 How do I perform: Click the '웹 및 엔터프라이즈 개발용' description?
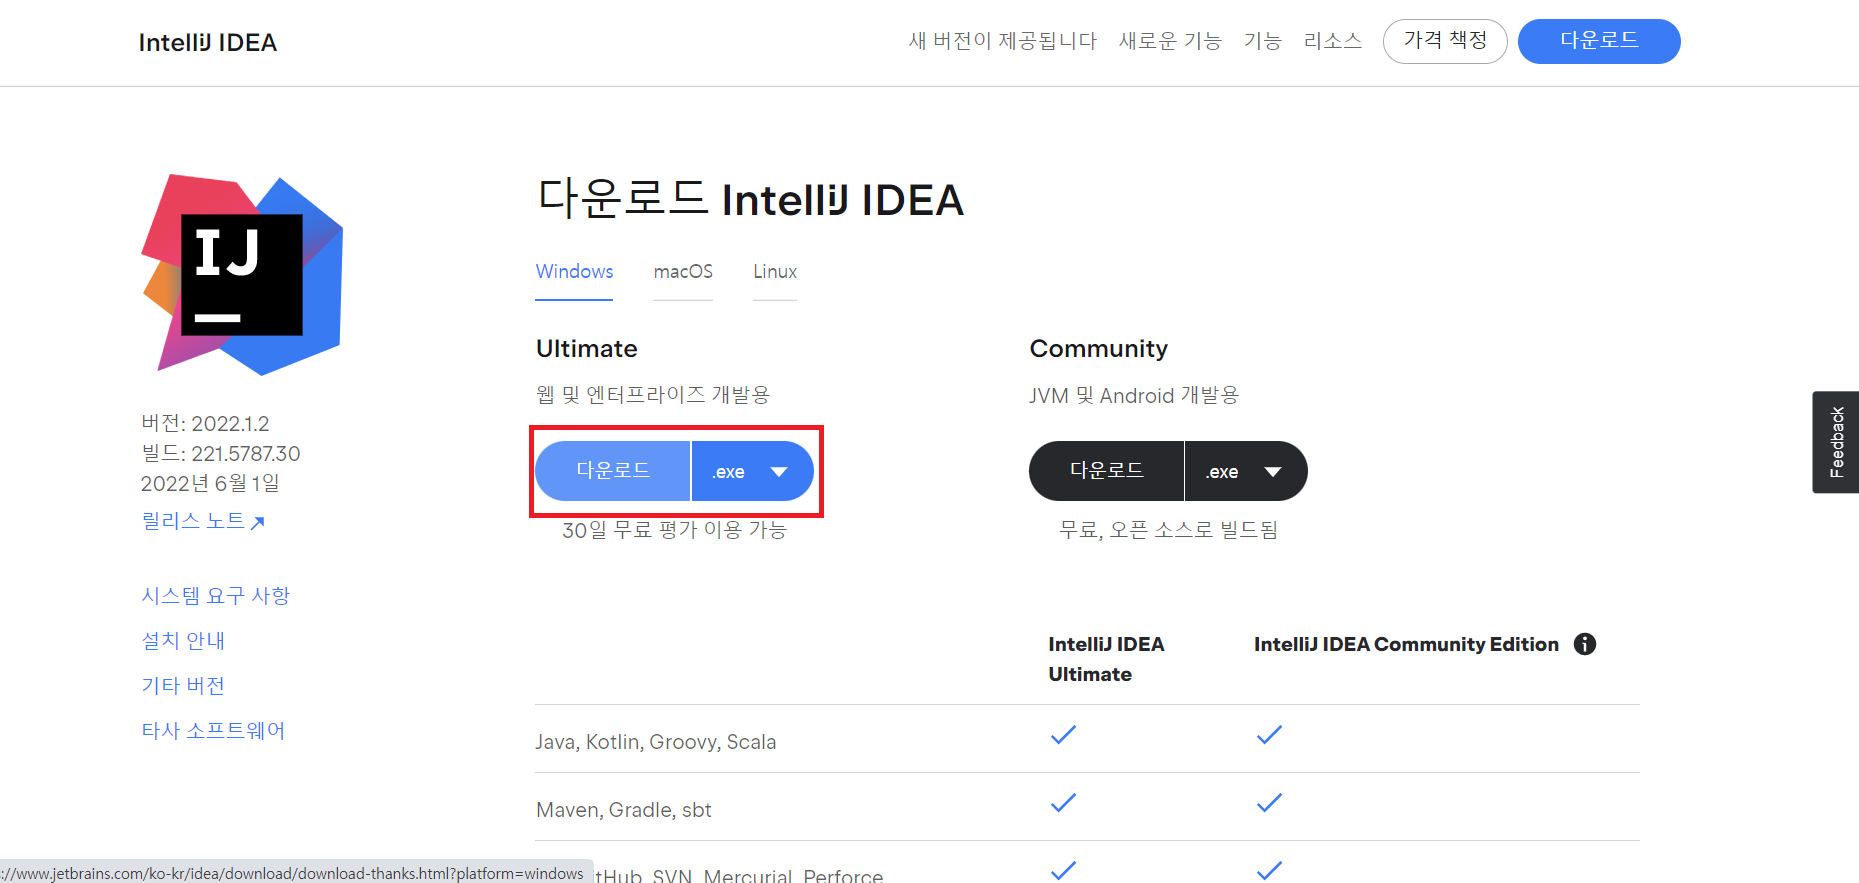(653, 395)
